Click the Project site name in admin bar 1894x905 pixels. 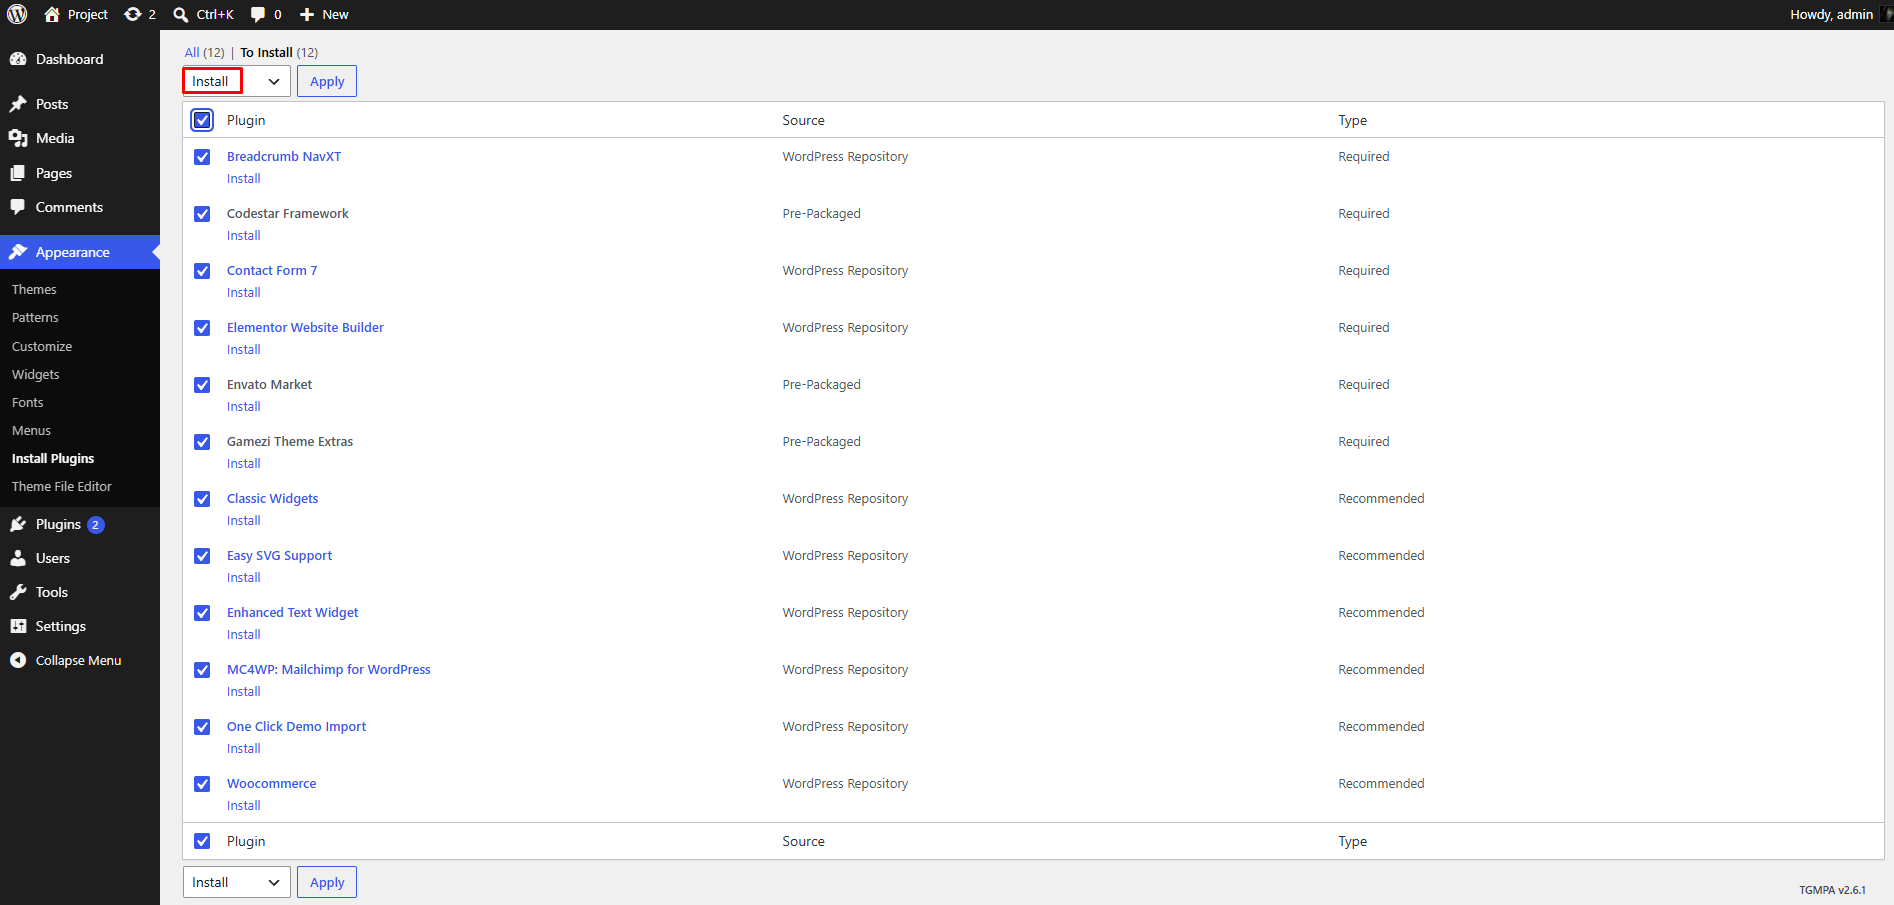click(x=87, y=14)
